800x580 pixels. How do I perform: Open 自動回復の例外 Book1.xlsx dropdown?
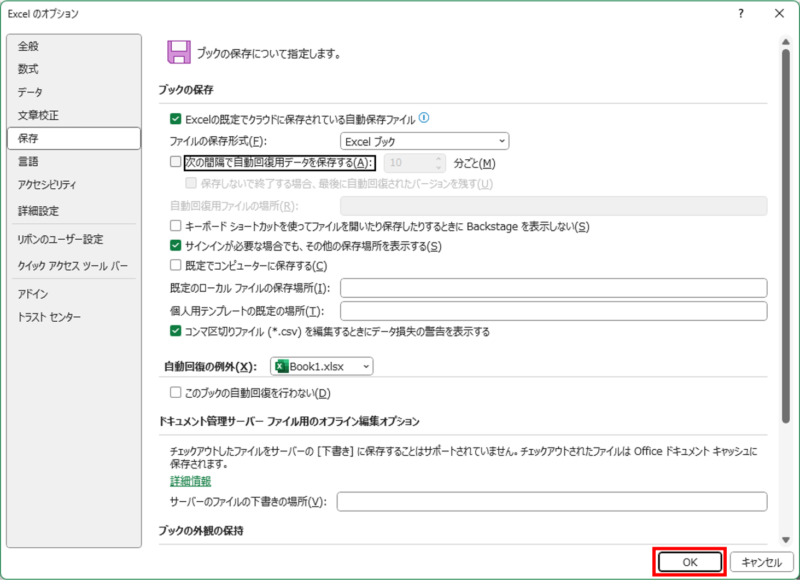point(321,366)
